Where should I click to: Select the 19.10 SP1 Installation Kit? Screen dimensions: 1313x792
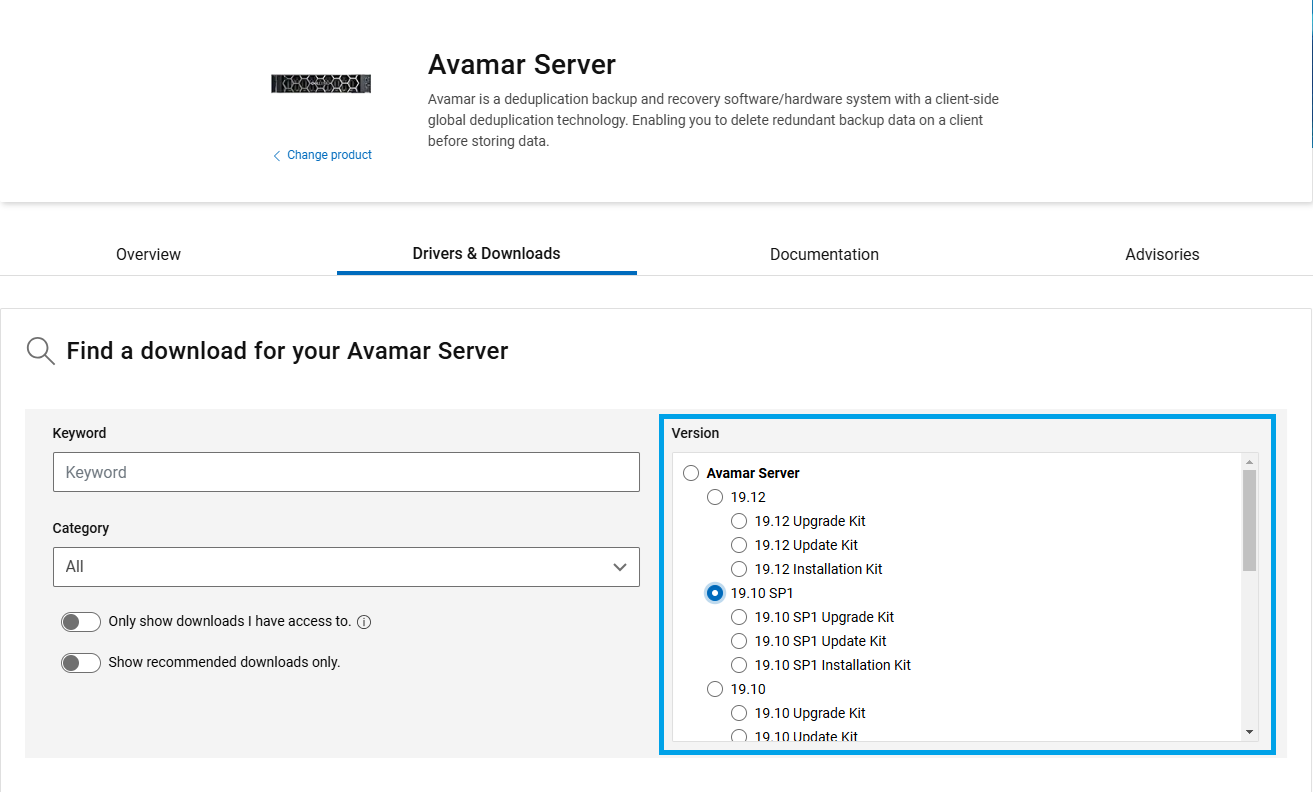point(739,664)
